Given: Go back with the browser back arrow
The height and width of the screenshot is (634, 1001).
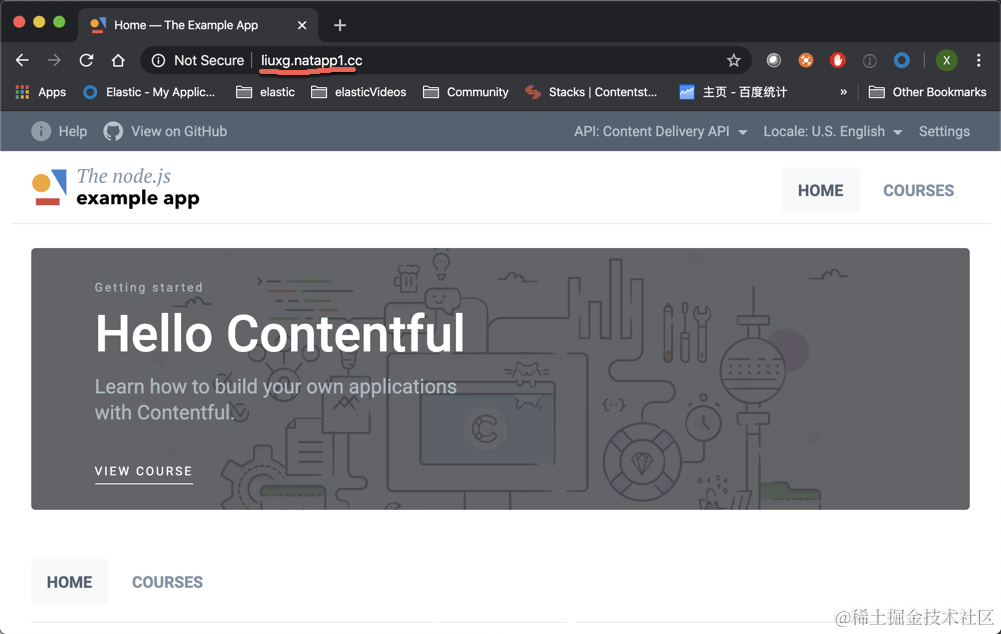Looking at the screenshot, I should (22, 60).
